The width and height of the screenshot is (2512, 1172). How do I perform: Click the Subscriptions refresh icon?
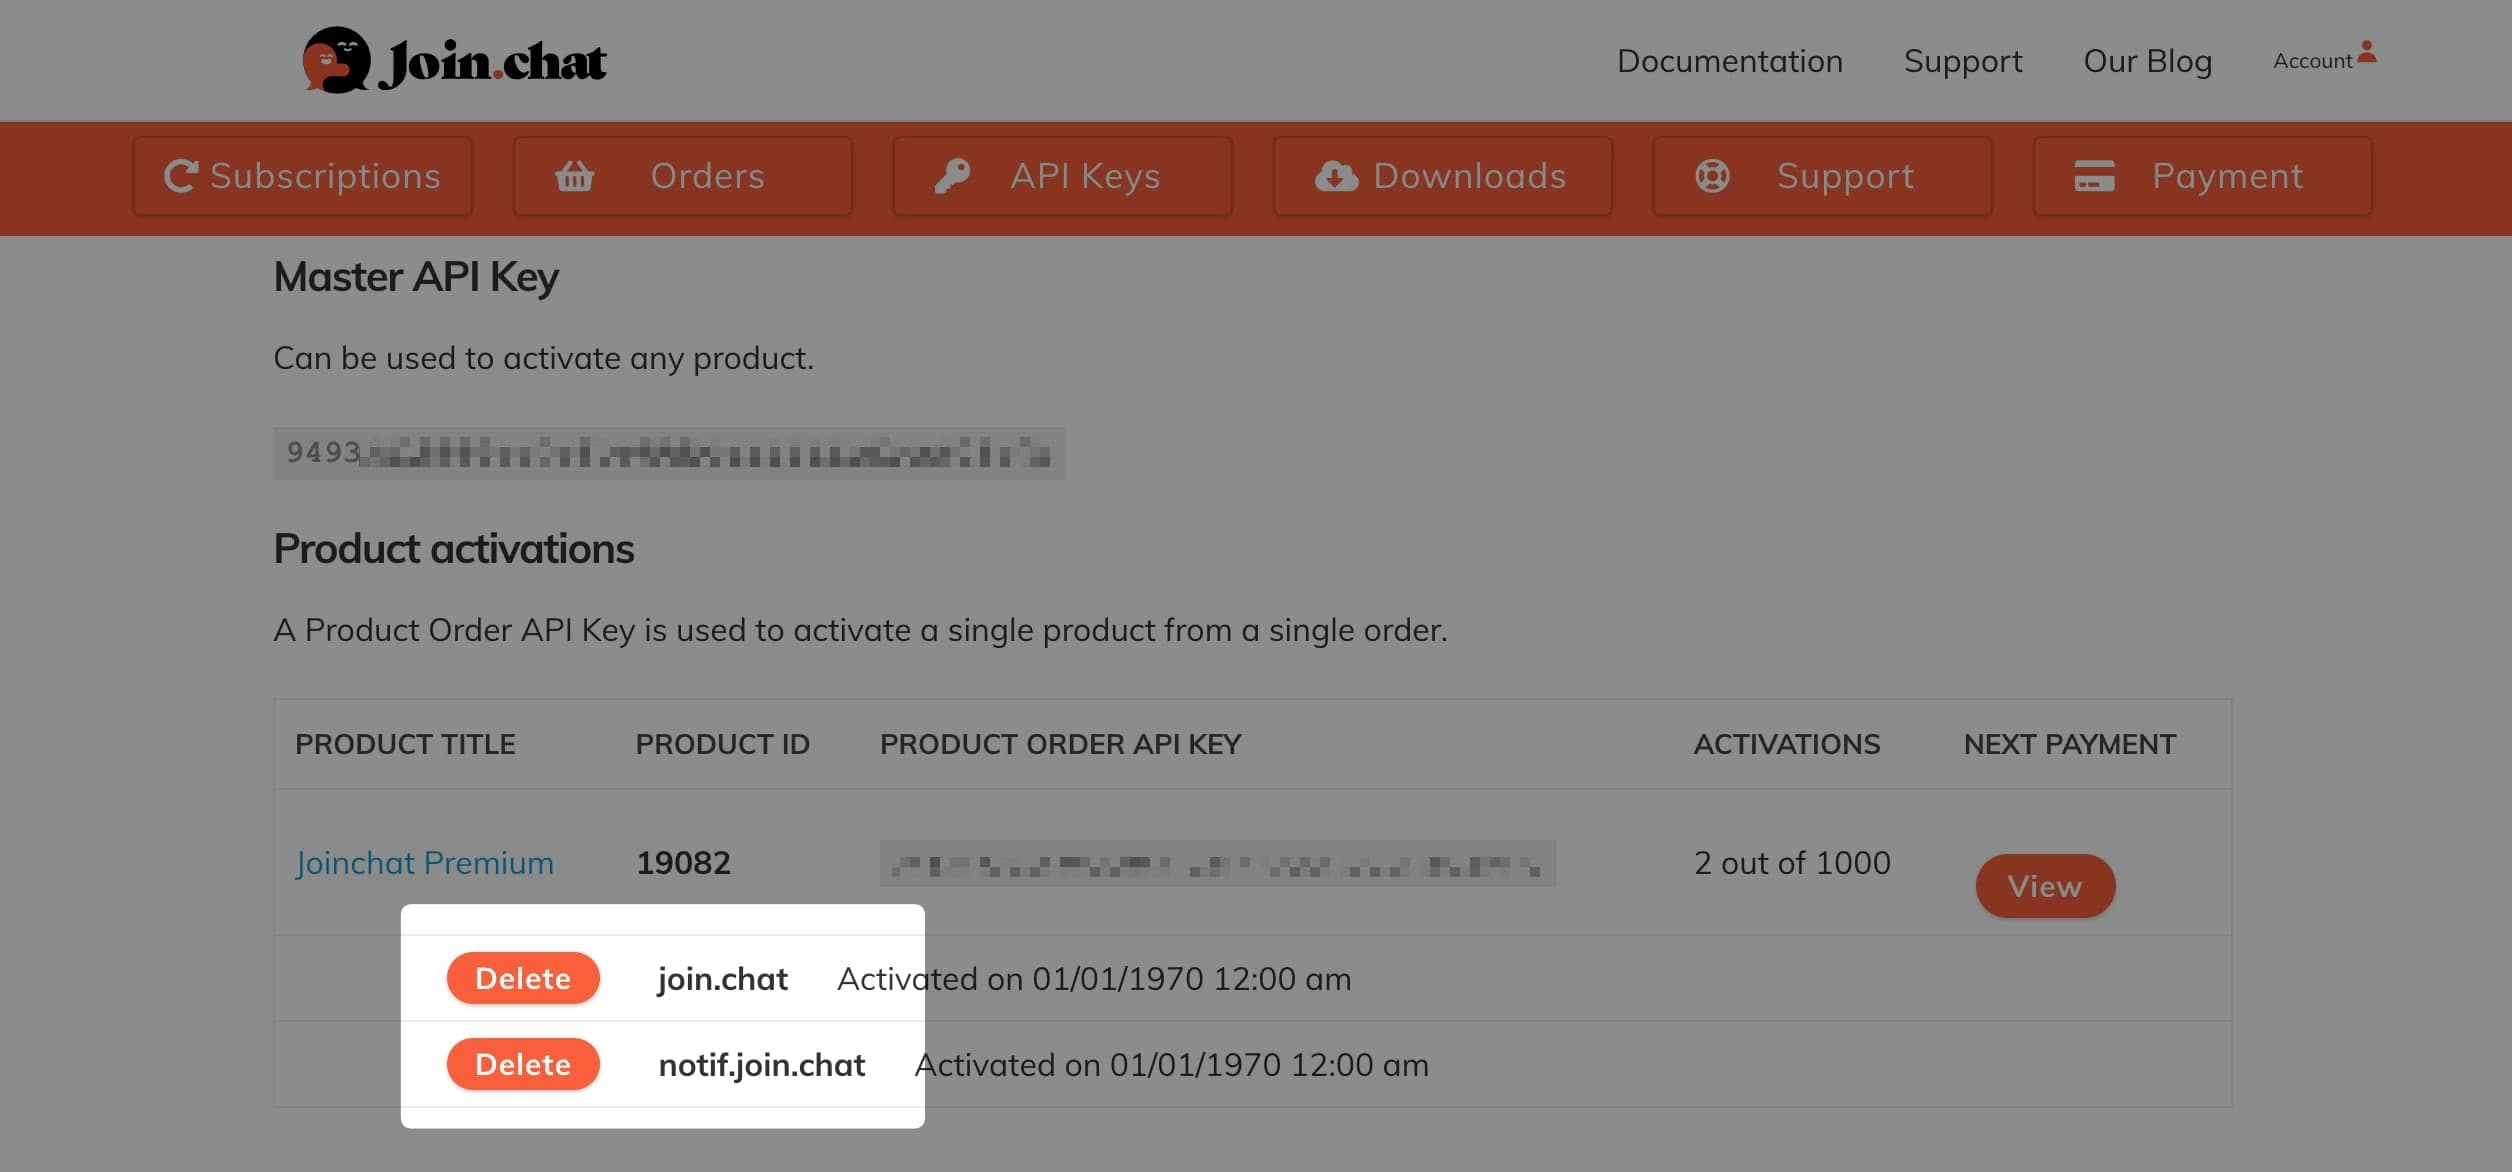(x=181, y=176)
